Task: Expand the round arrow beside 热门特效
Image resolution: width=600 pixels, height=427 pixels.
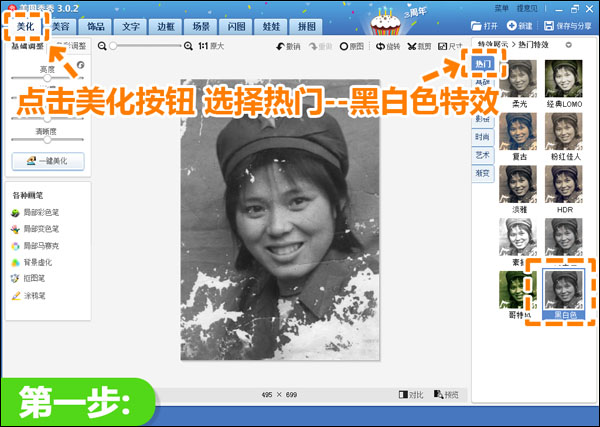Action: 569,45
